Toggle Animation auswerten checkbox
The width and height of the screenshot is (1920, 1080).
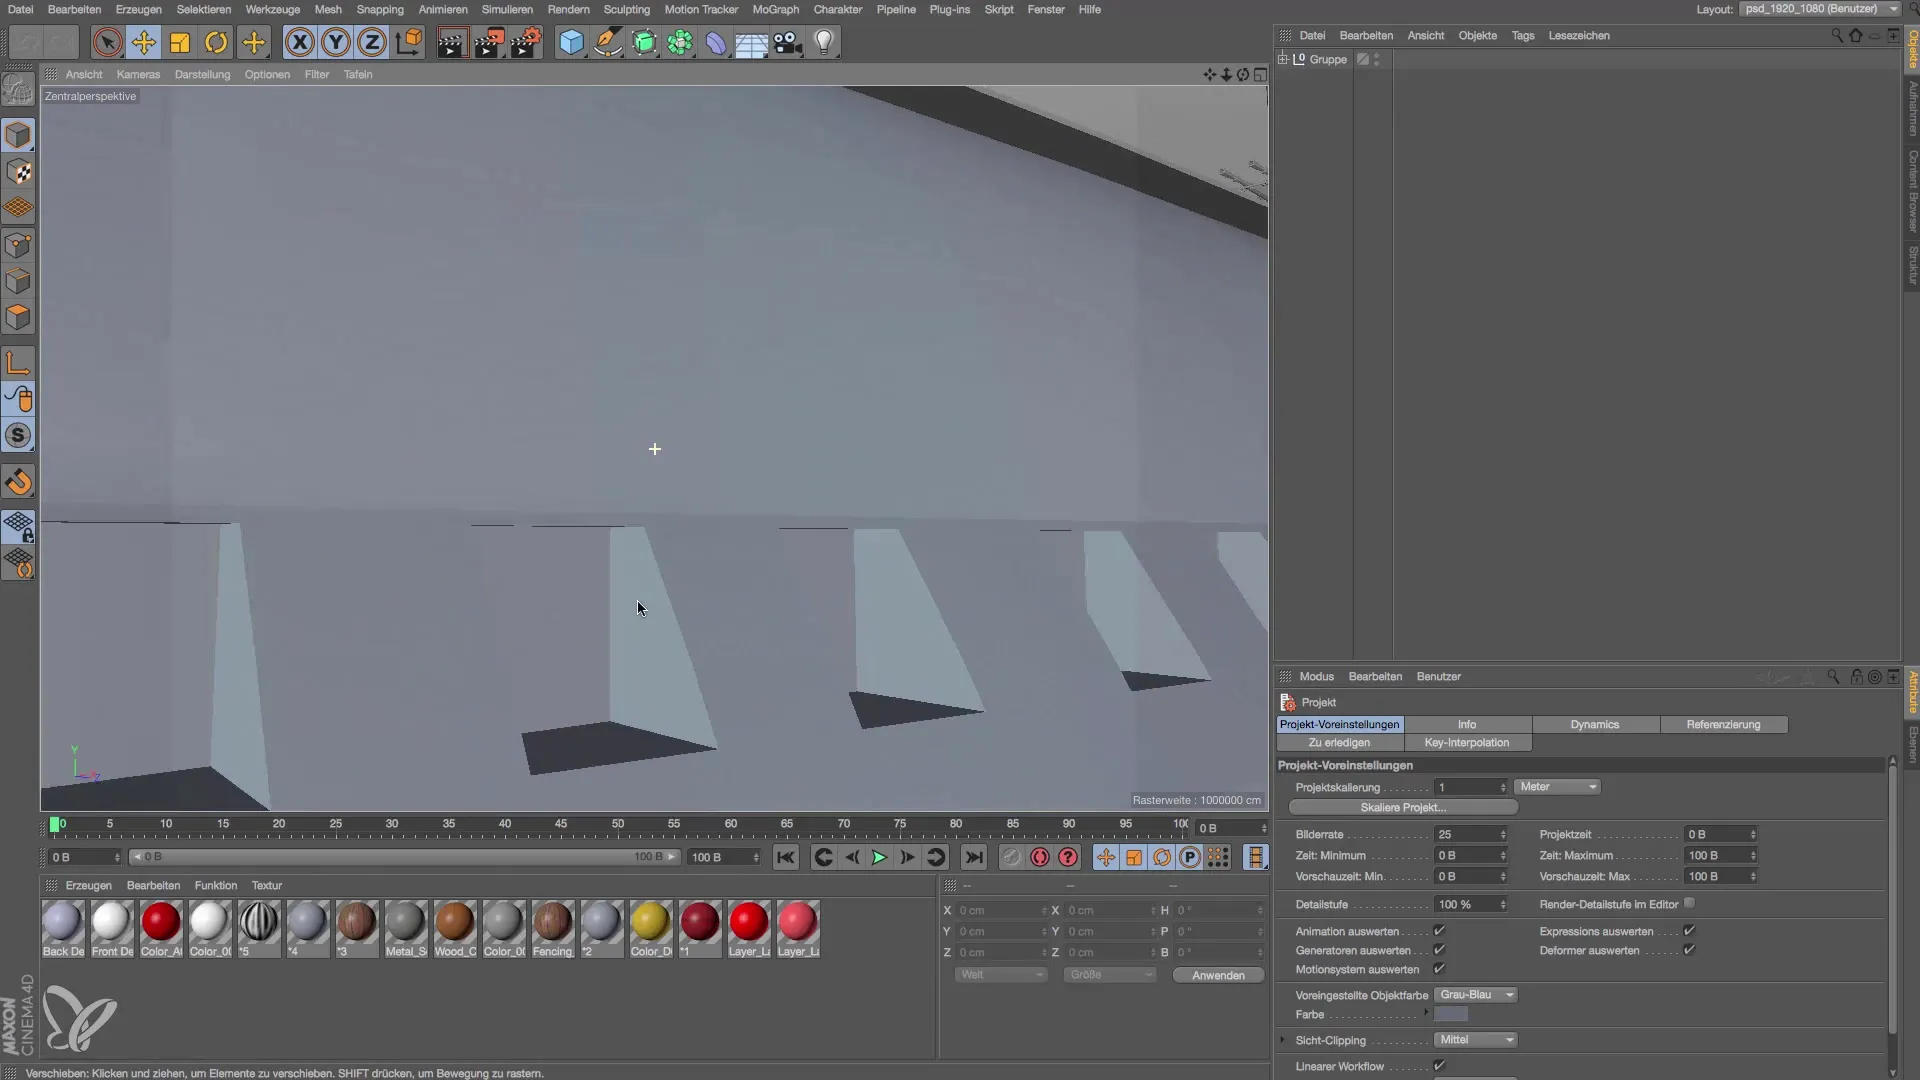[1440, 931]
